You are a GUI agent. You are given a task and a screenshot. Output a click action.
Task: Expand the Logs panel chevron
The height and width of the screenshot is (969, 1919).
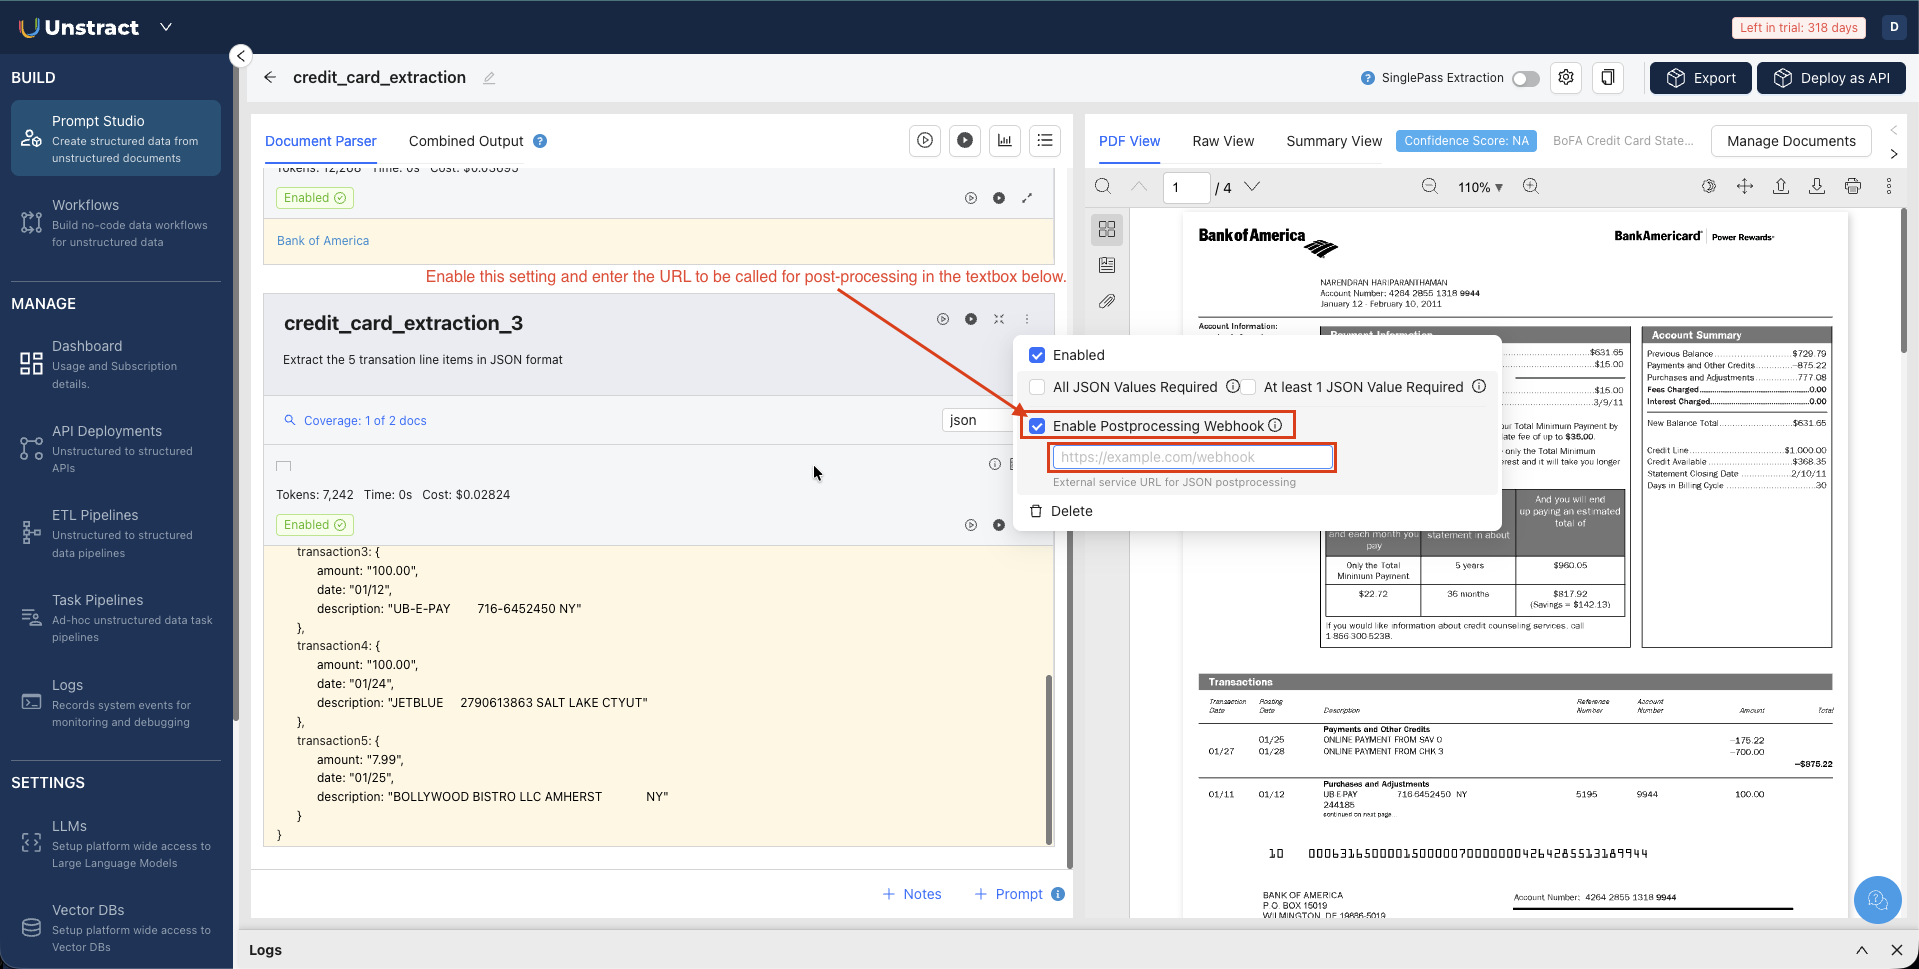click(1861, 950)
